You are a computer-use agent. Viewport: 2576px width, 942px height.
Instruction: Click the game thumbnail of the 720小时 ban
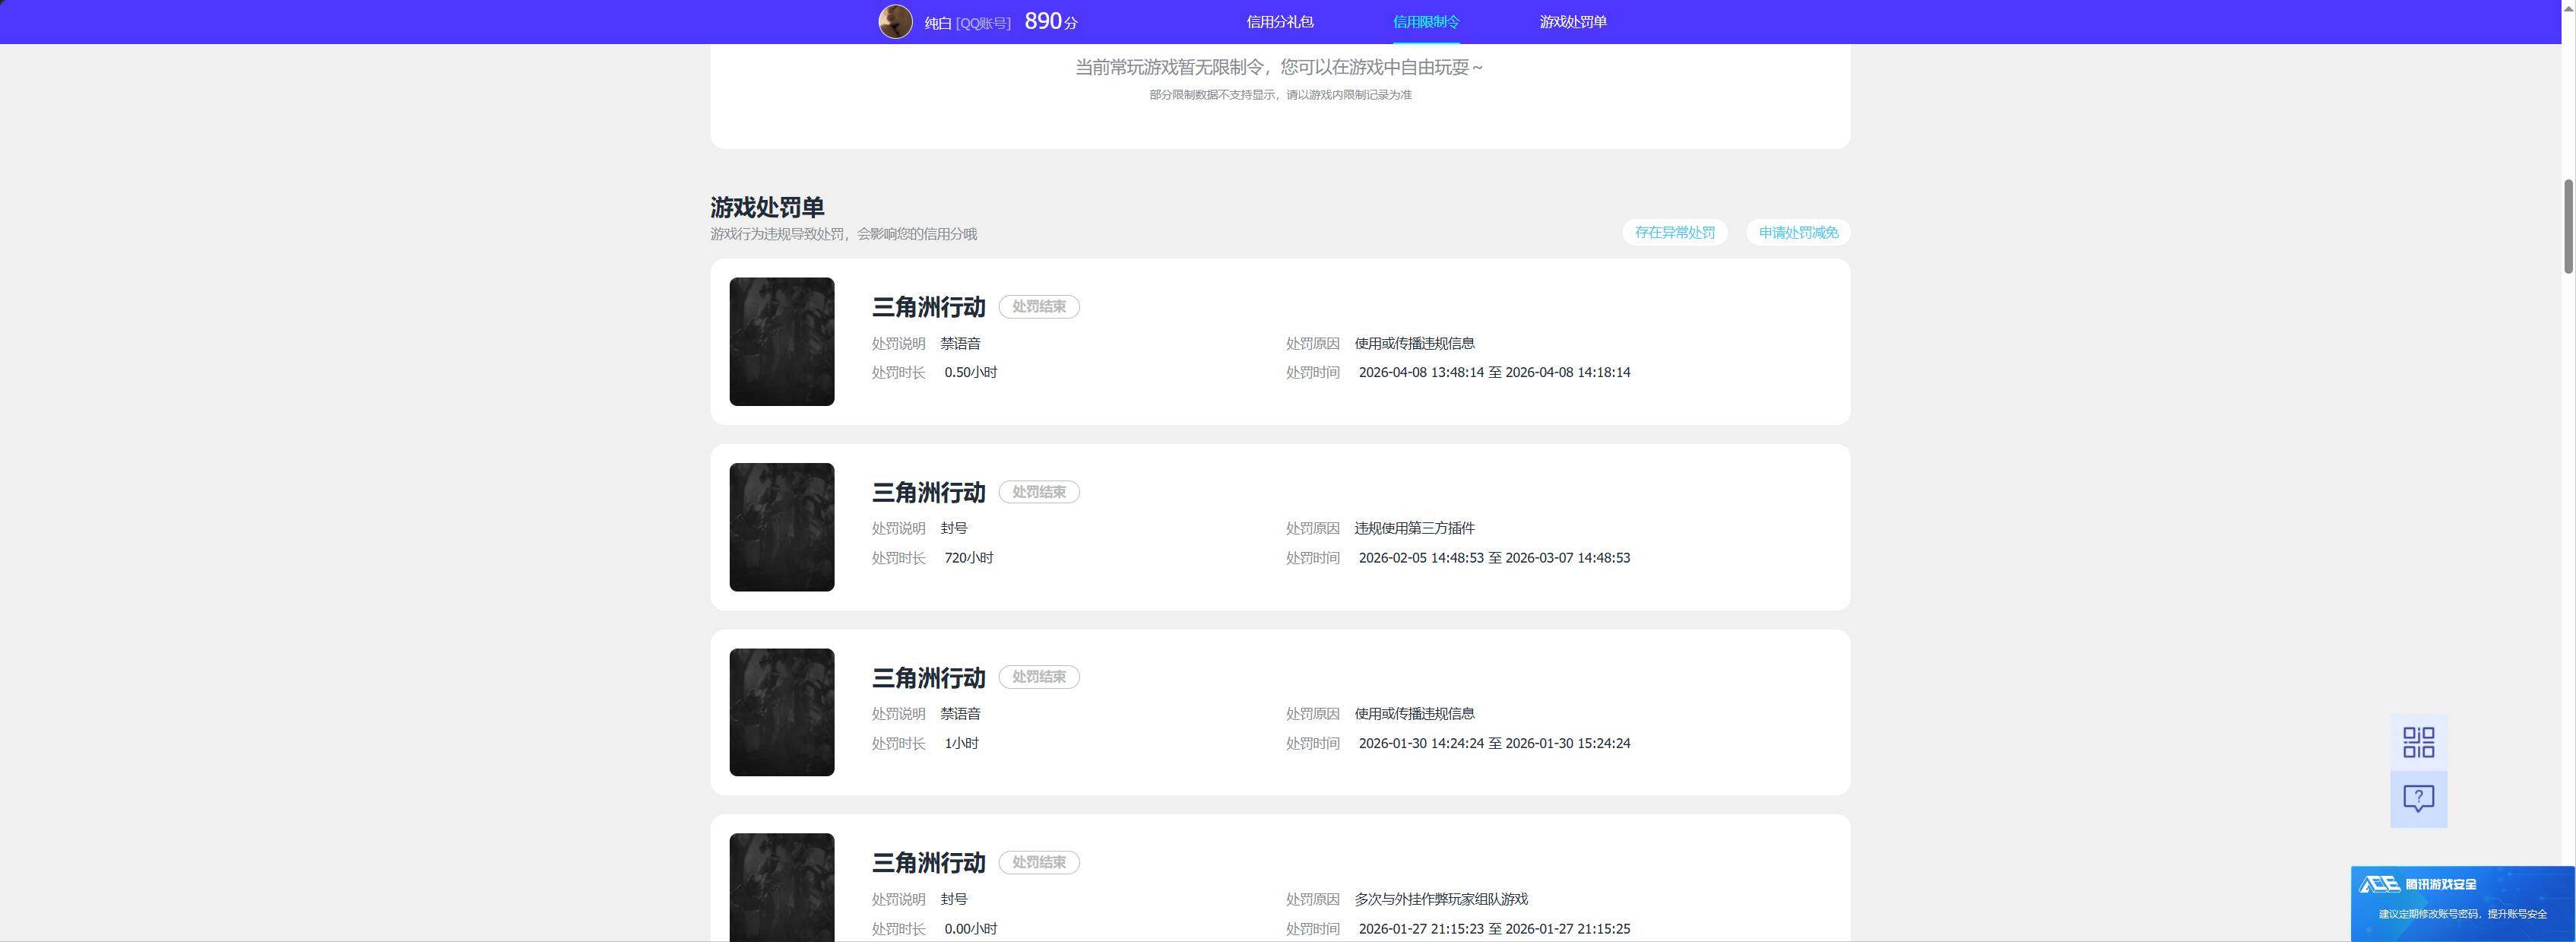[x=782, y=527]
